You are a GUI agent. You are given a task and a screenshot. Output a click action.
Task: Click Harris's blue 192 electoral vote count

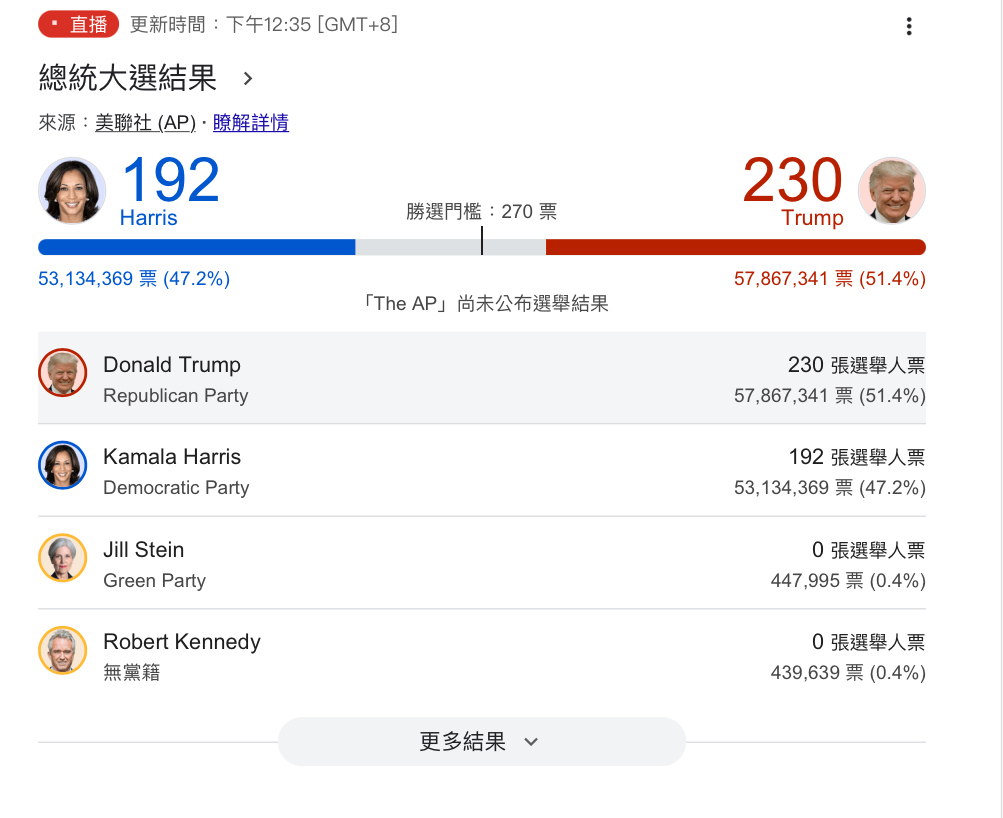[170, 180]
